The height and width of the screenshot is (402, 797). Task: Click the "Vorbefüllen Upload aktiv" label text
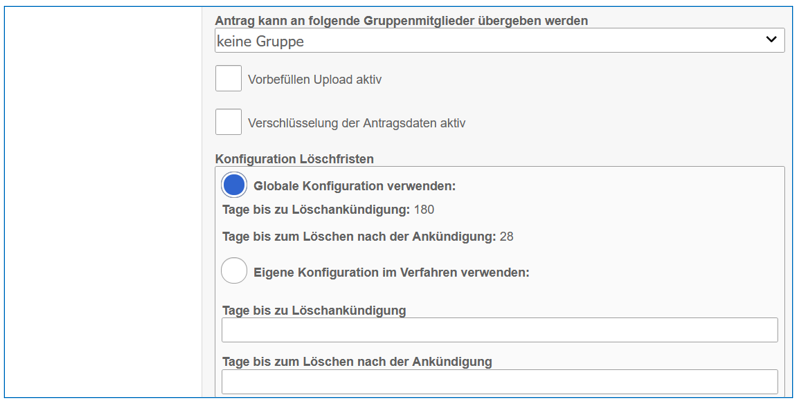click(315, 79)
